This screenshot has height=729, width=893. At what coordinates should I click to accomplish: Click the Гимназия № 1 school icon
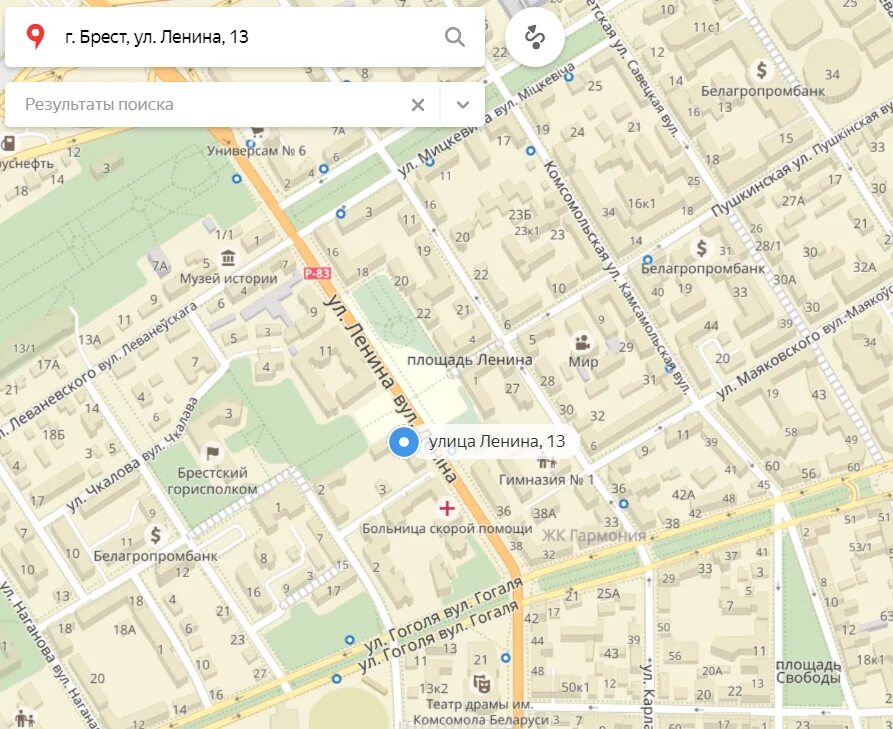(546, 462)
